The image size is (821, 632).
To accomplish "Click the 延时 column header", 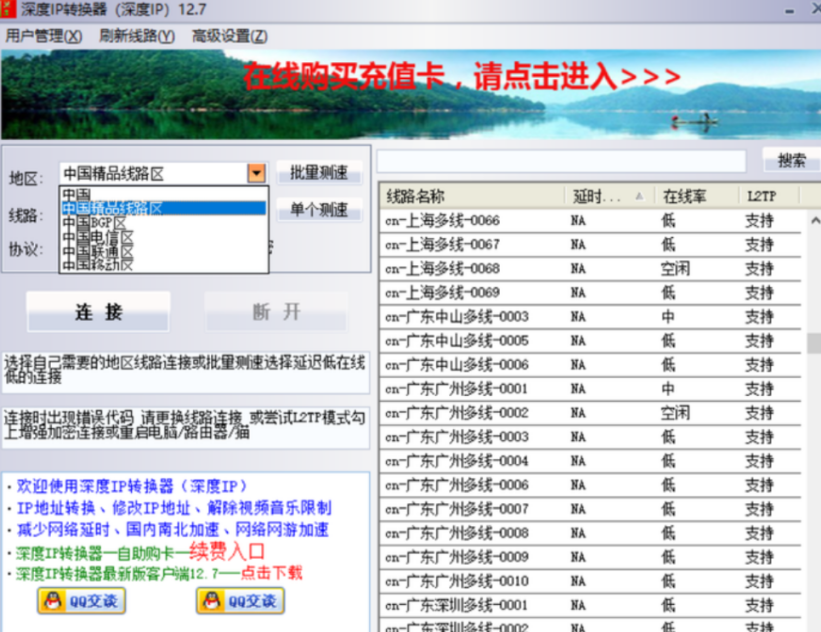I will click(601, 196).
